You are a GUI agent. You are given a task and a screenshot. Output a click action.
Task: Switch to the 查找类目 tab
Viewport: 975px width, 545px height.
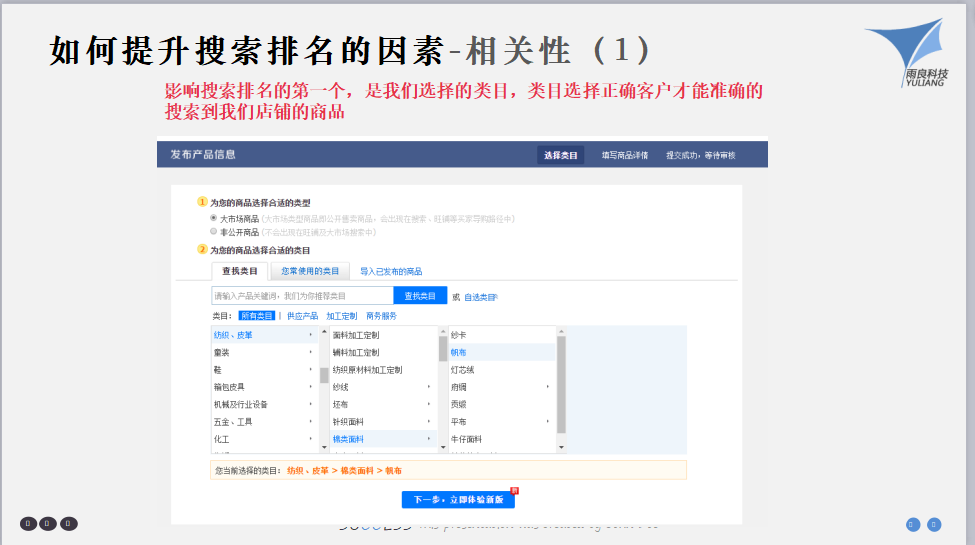240,271
